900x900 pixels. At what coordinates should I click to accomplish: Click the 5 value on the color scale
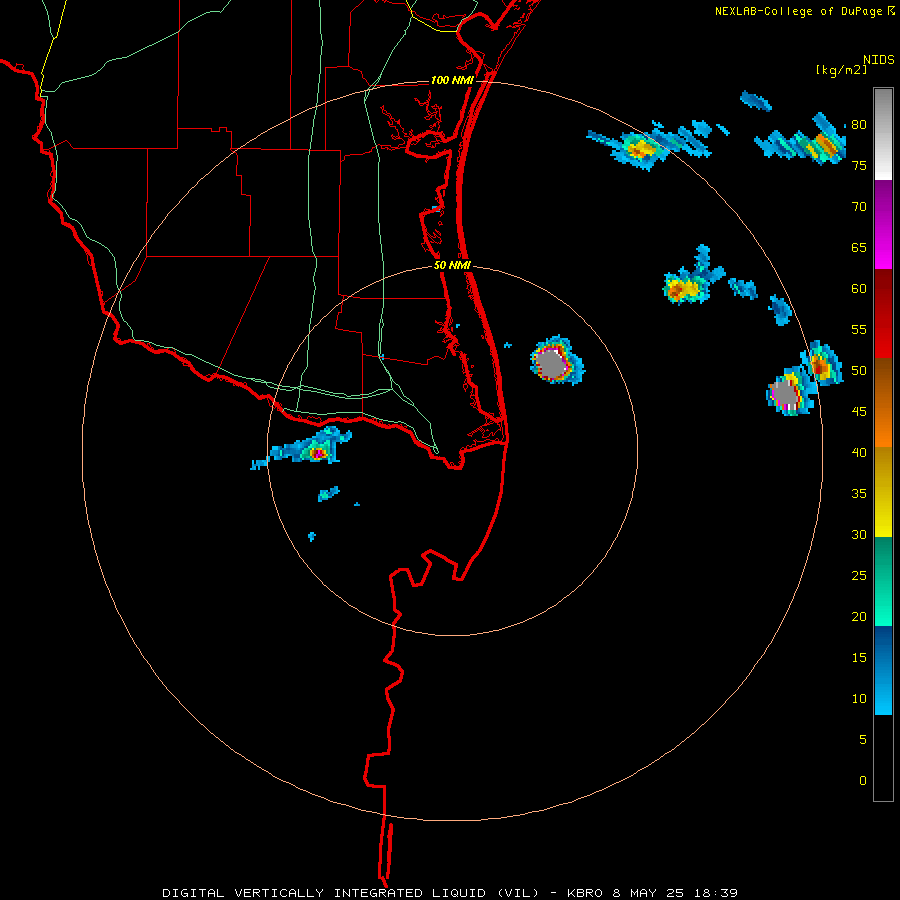click(863, 739)
